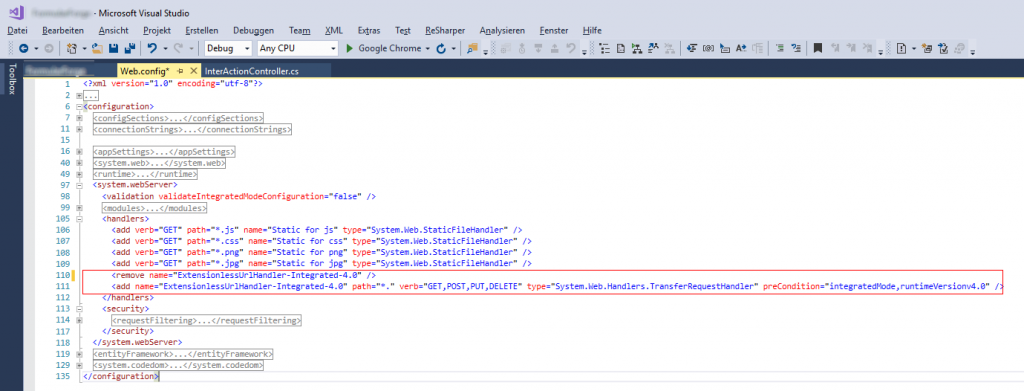Click the New Project toolbar icon
This screenshot has width=1024, height=391.
(x=72, y=48)
